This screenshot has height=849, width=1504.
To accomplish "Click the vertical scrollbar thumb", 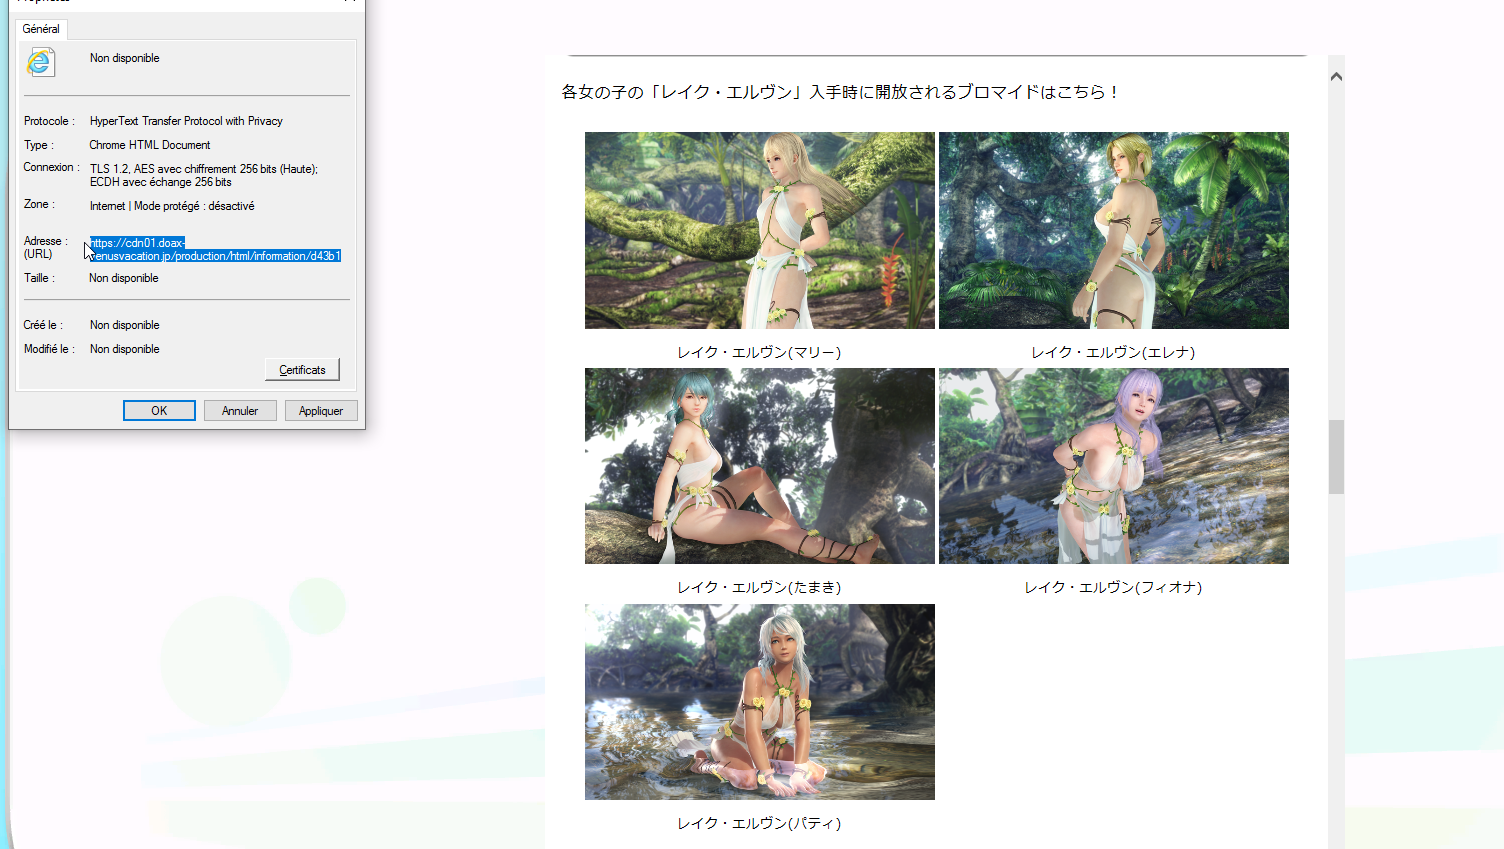I will point(1336,457).
